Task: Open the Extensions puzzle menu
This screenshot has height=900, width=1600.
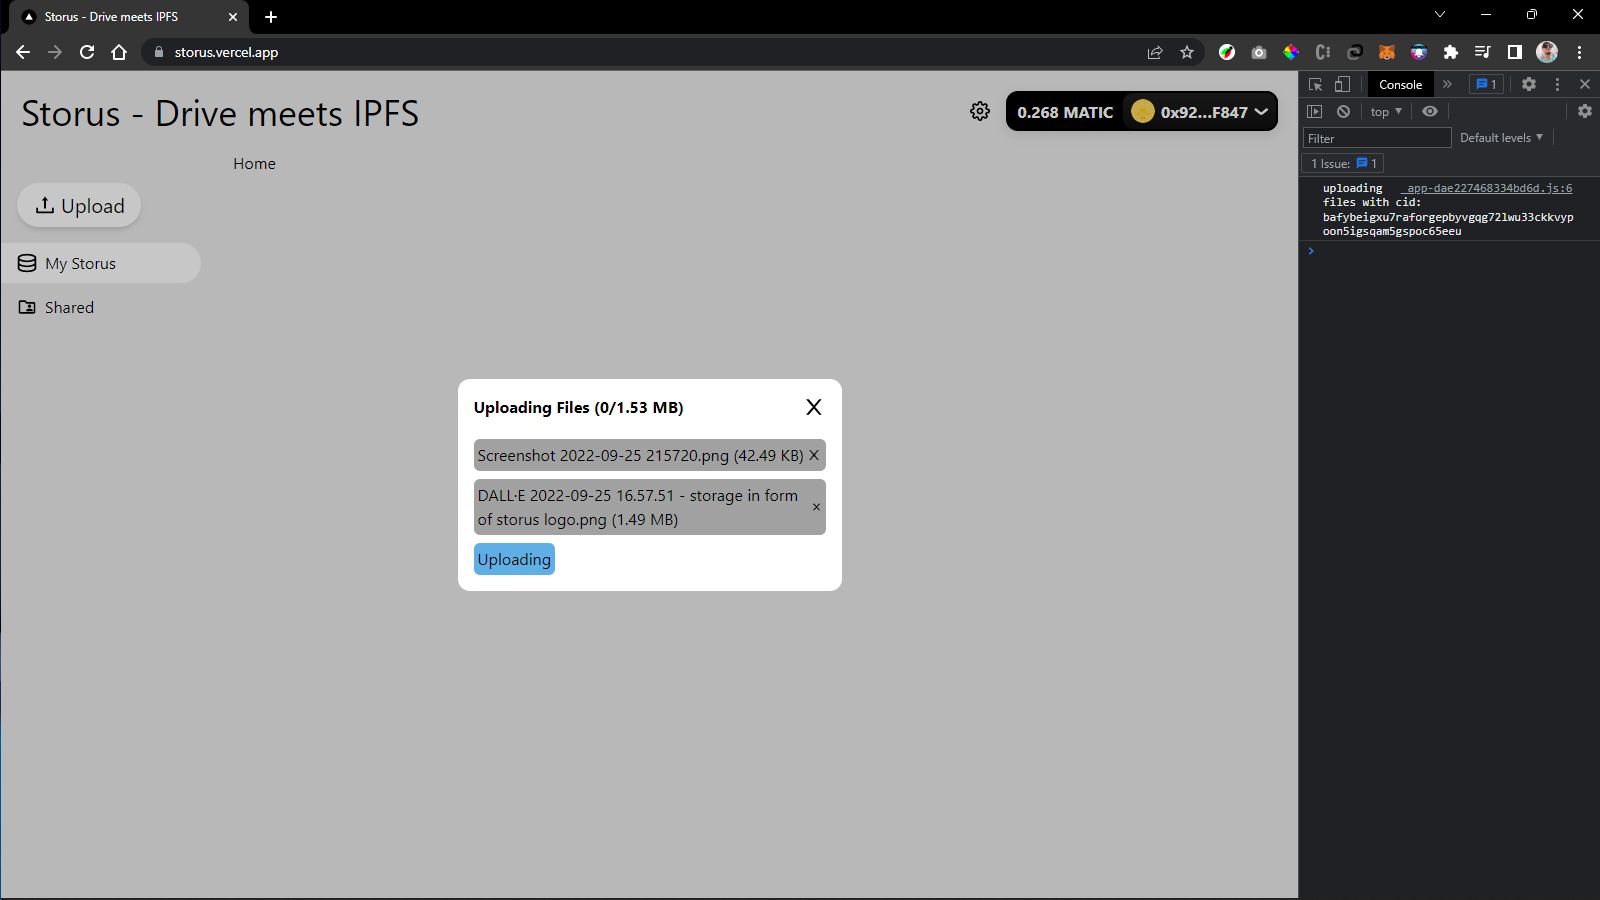Action: [1451, 52]
